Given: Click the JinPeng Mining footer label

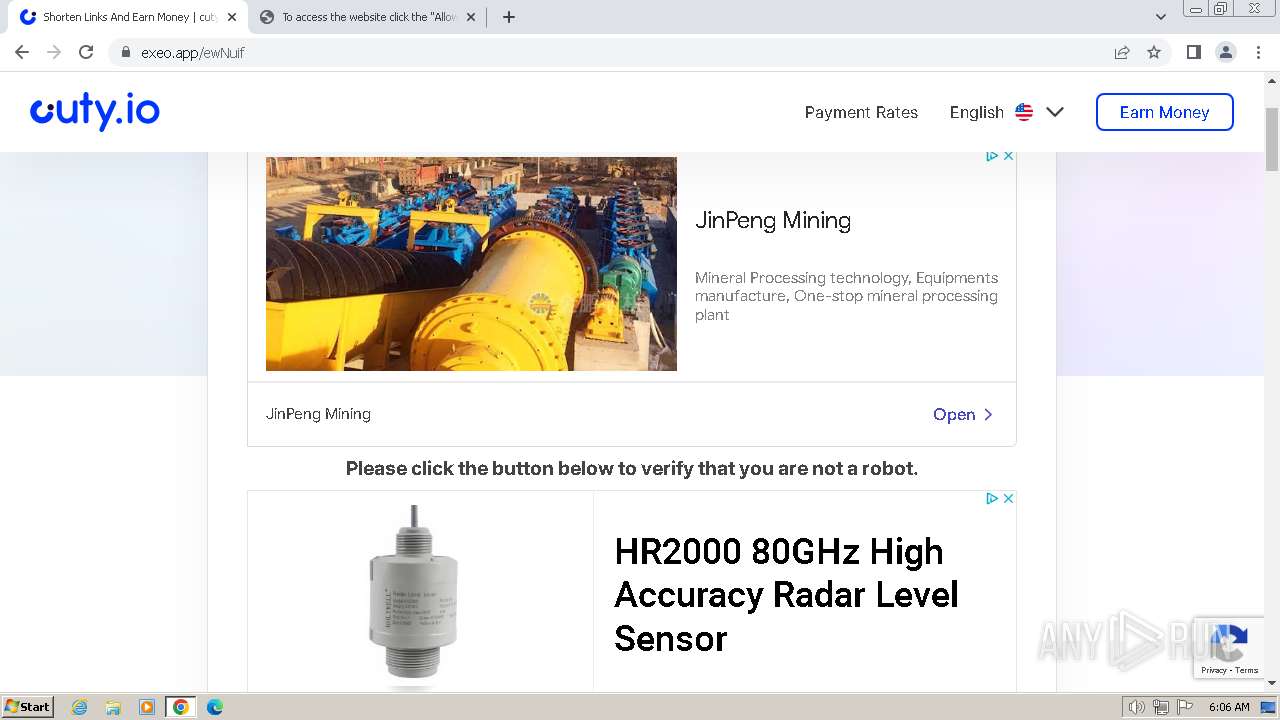Looking at the screenshot, I should (318, 414).
